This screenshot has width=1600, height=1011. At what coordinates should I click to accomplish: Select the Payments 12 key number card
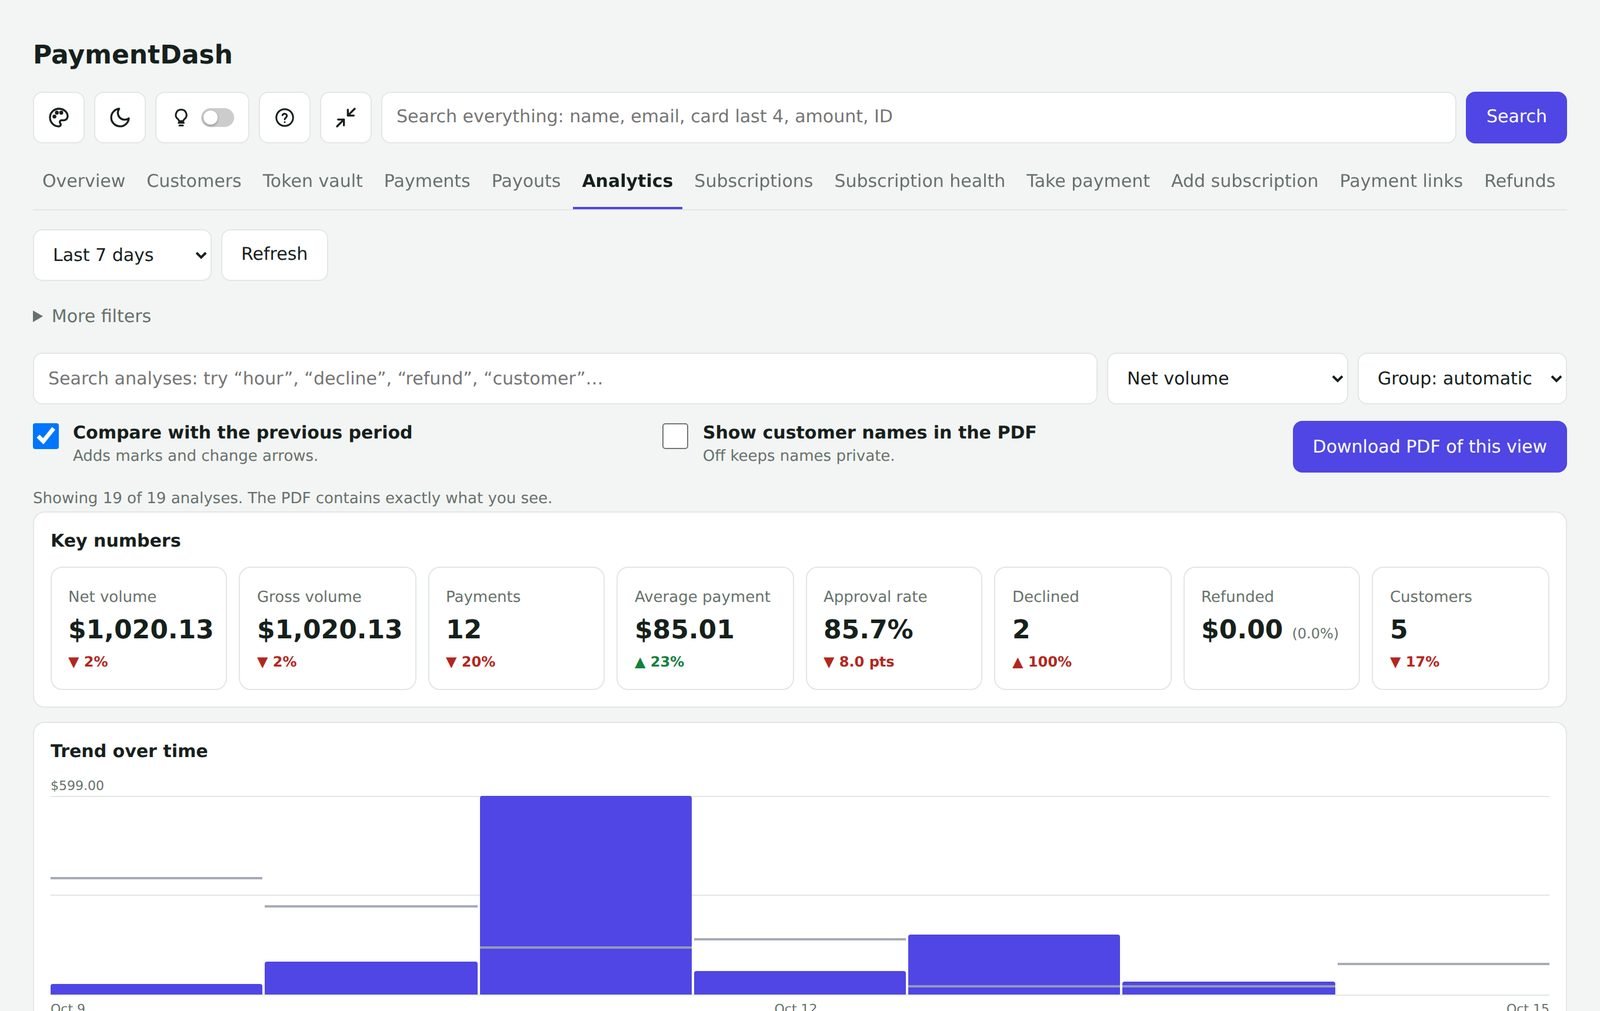pyautogui.click(x=516, y=628)
